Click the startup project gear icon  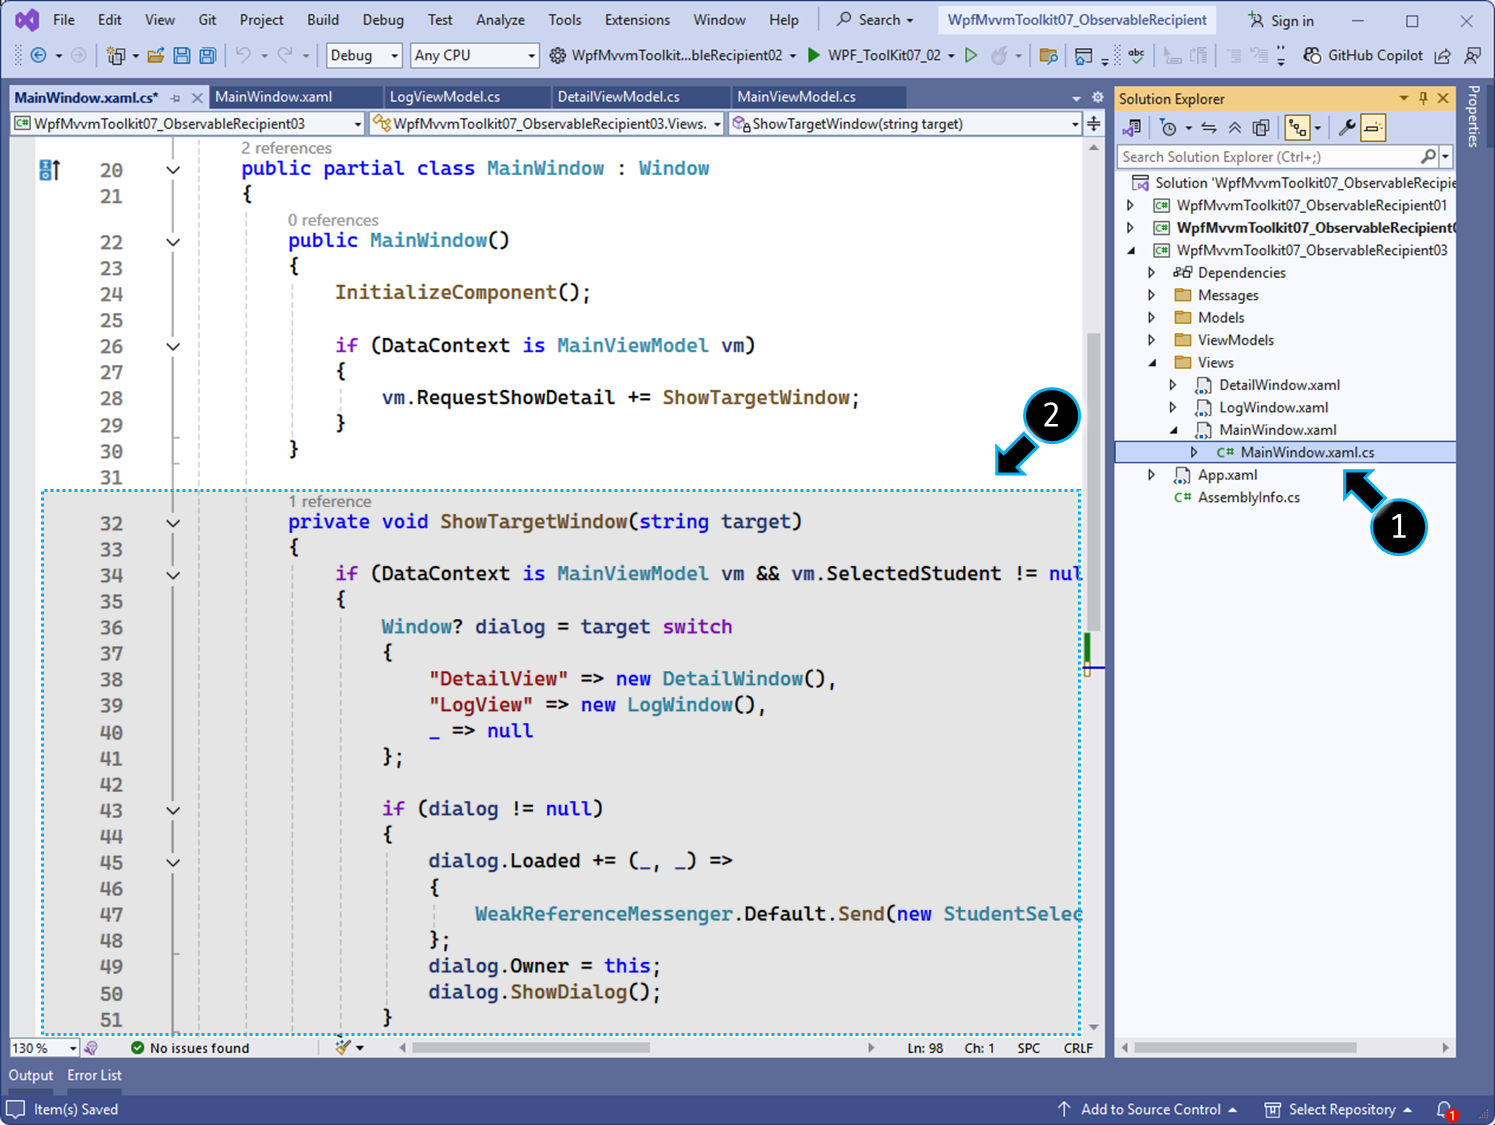click(x=557, y=56)
